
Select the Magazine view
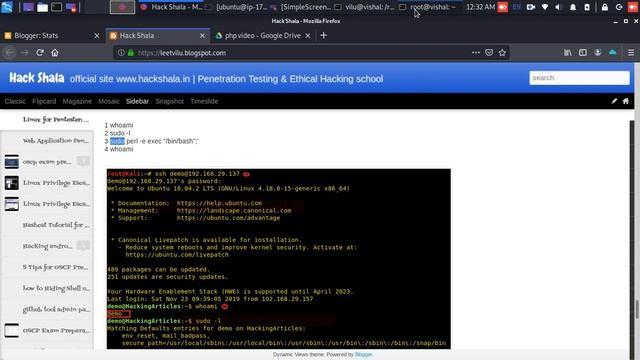click(77, 101)
